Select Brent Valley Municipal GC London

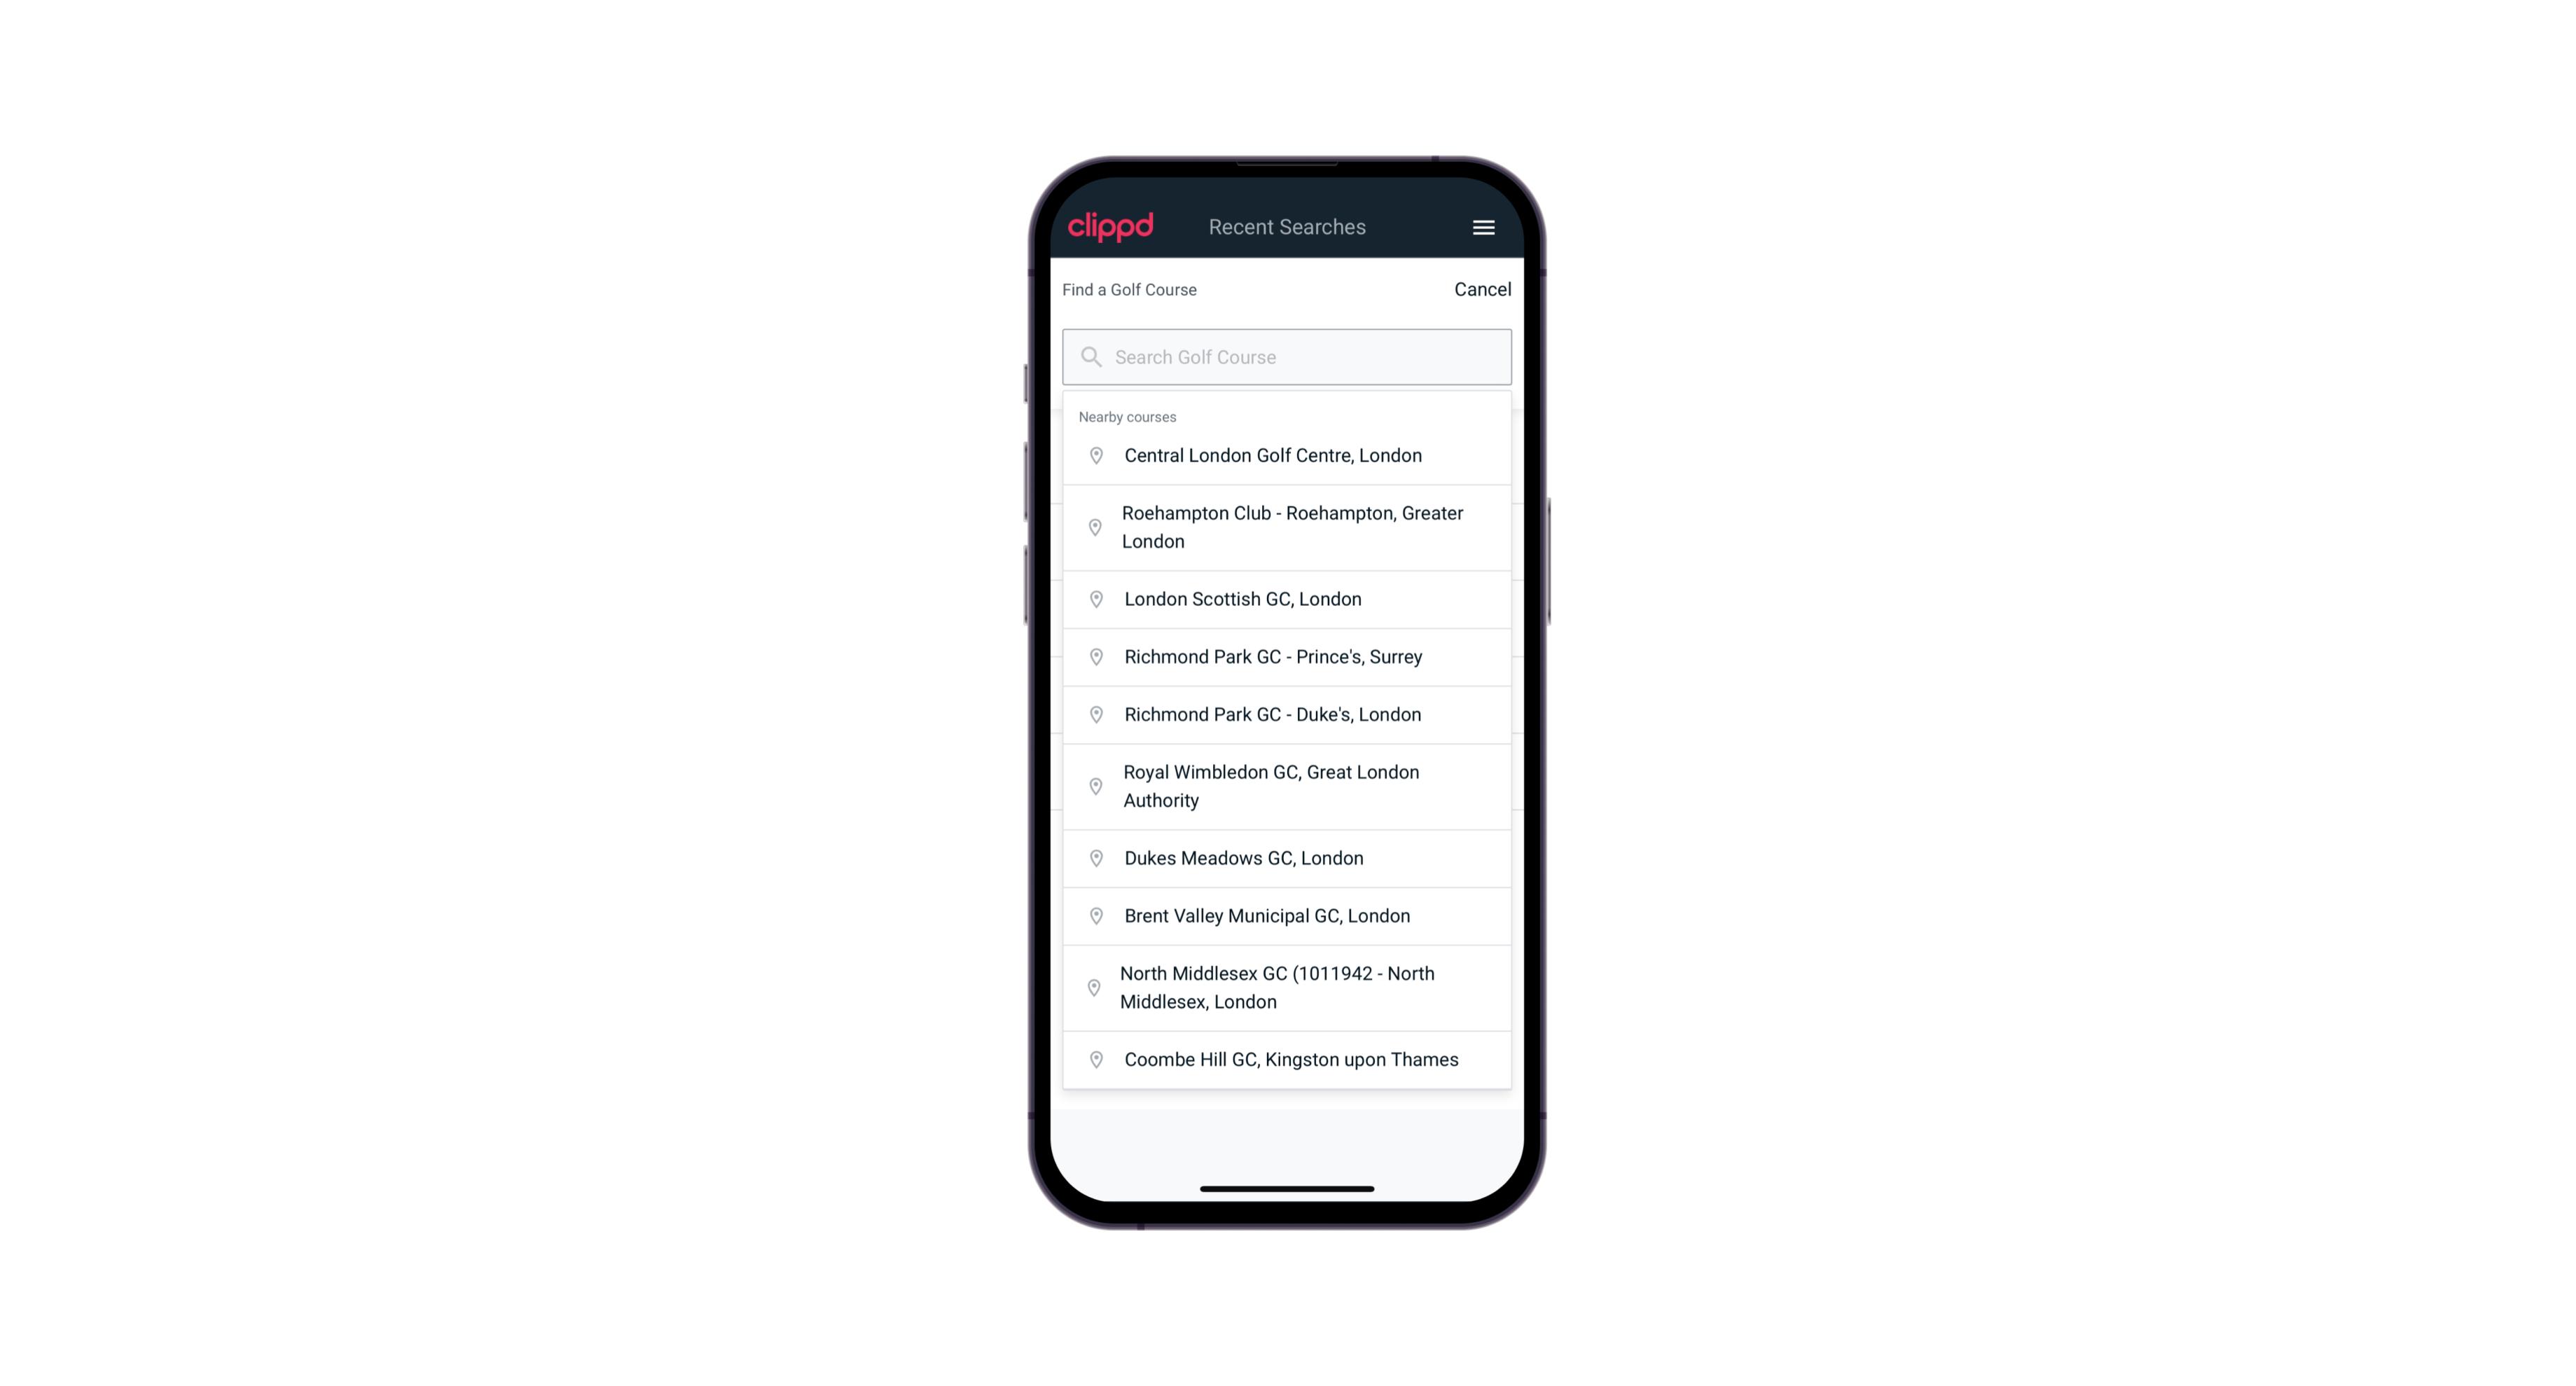pyautogui.click(x=1288, y=915)
